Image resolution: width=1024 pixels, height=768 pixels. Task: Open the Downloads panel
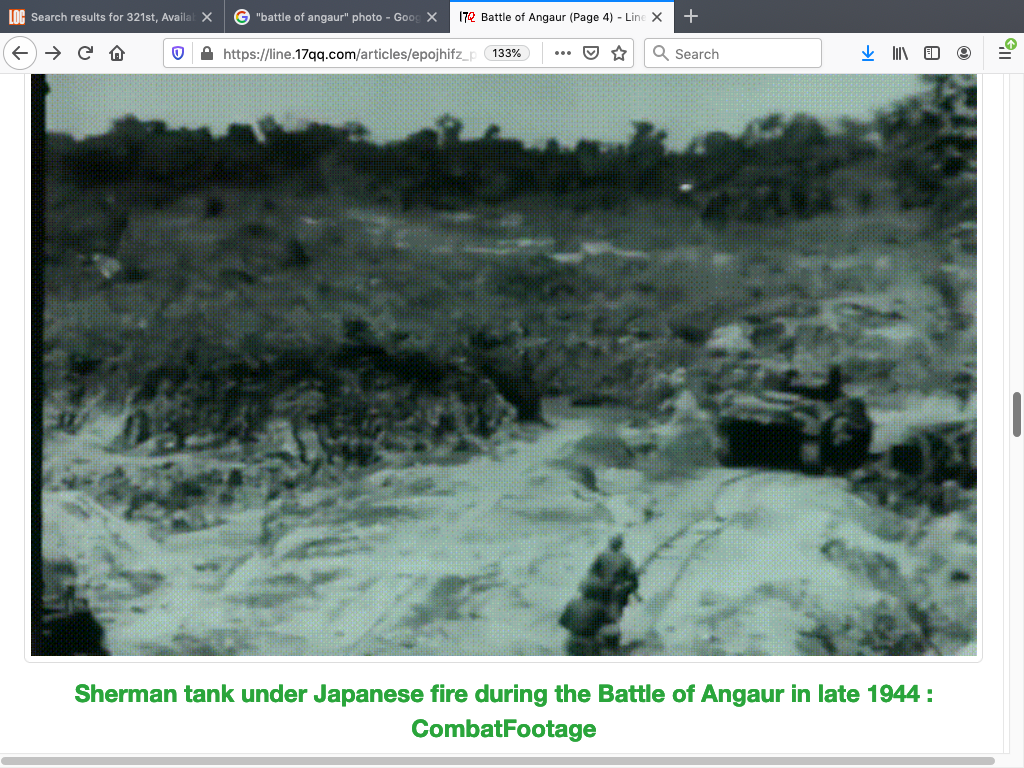[867, 54]
